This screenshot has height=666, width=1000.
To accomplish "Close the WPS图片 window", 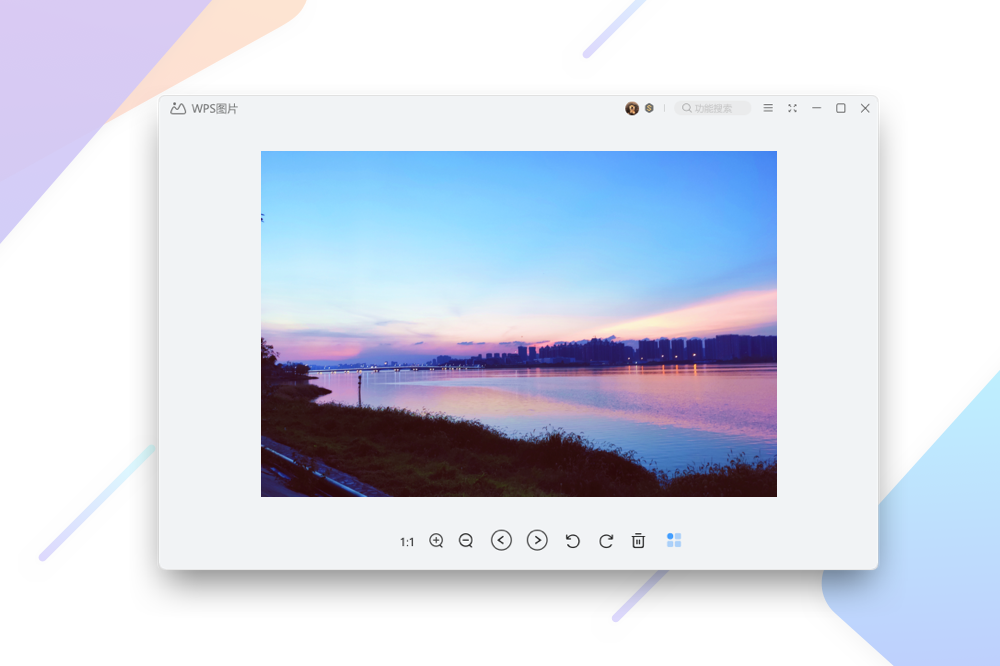I will tap(865, 108).
